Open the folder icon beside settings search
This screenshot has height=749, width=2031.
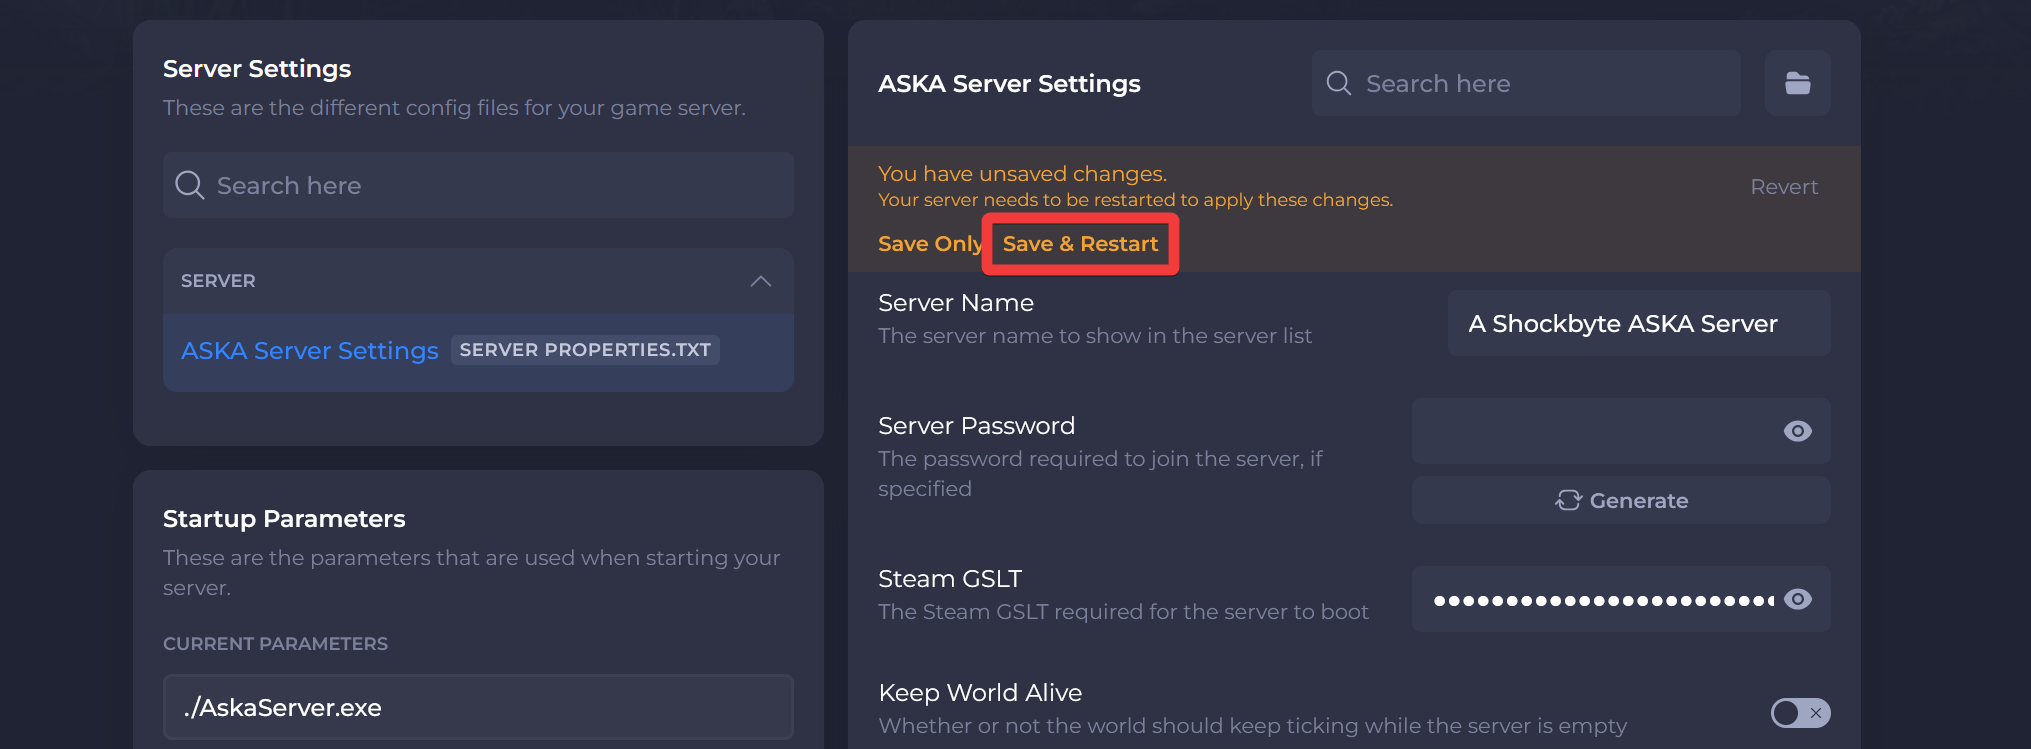[x=1797, y=83]
